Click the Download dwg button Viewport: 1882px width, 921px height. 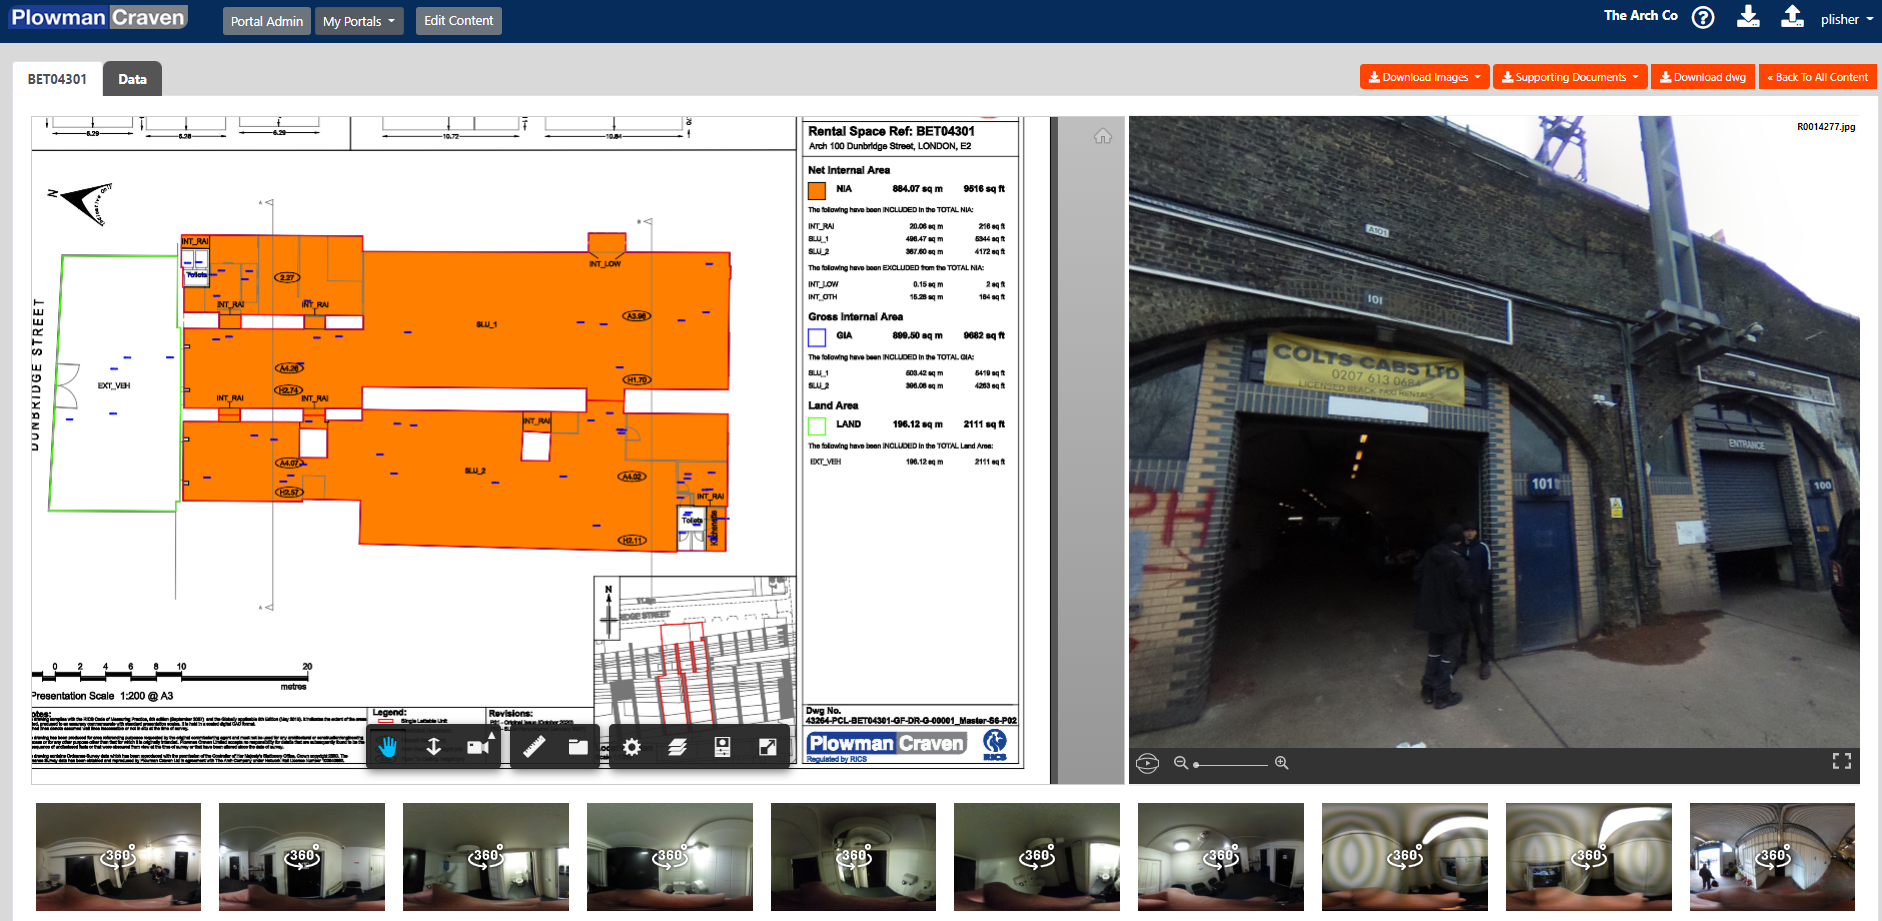coord(1703,77)
